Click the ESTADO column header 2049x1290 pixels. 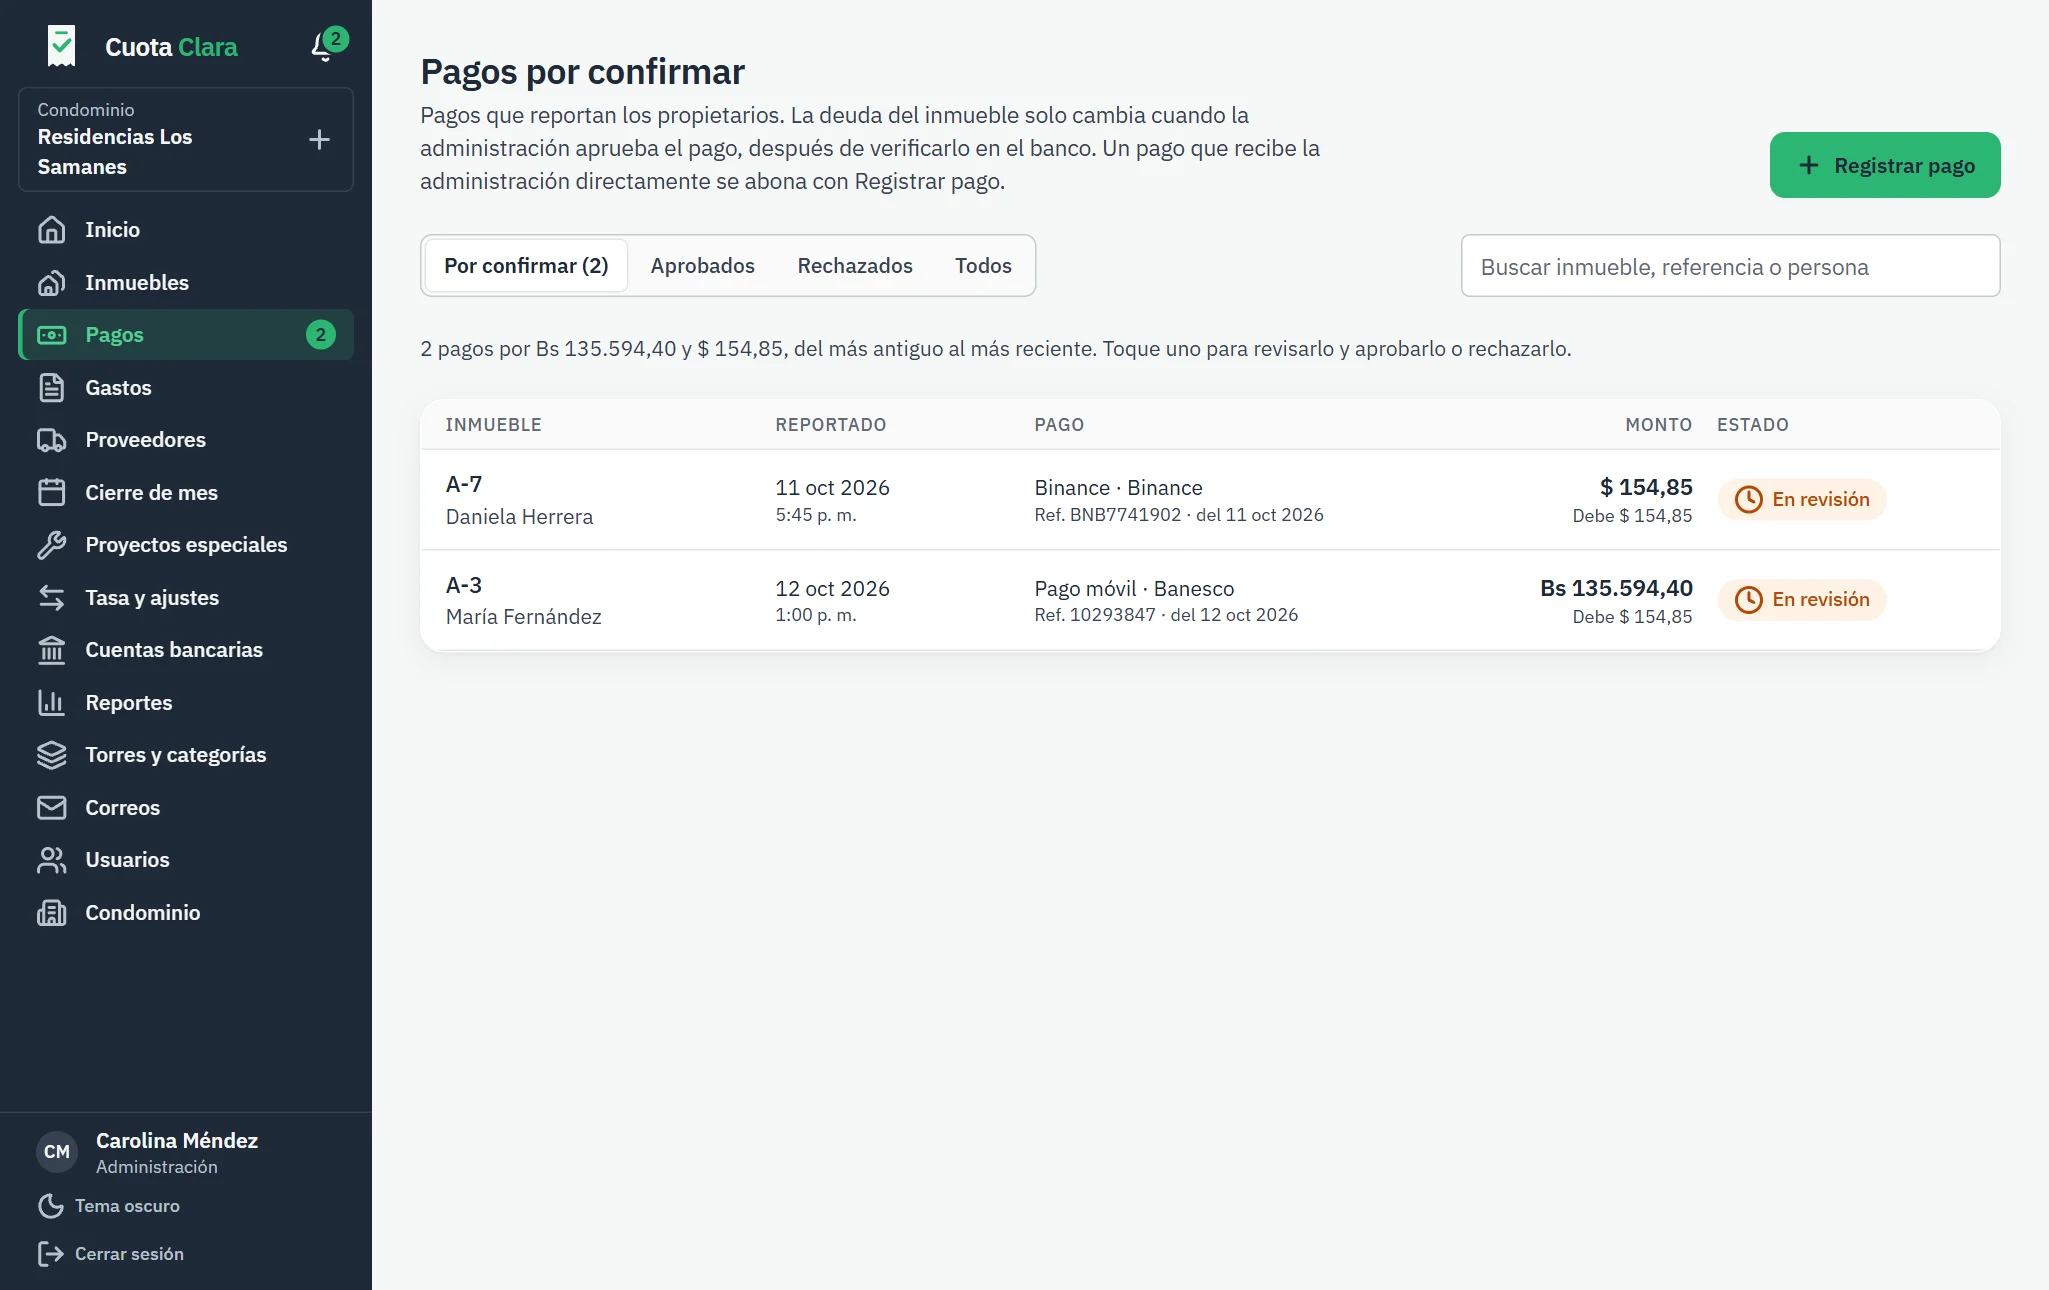click(1752, 425)
